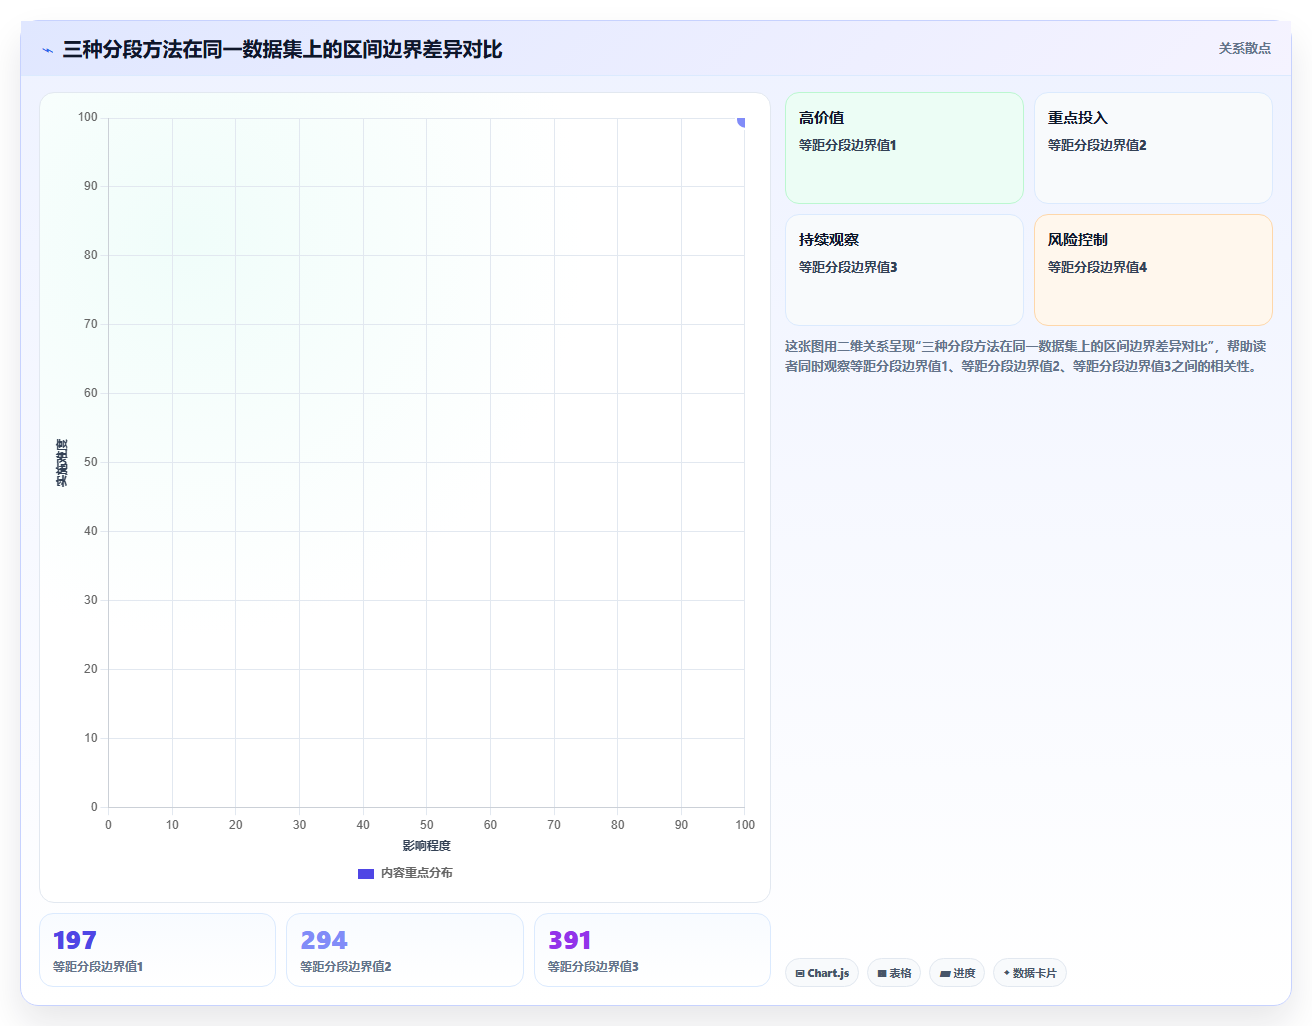Open the 重点投入 quadrant card
The width and height of the screenshot is (1312, 1026).
tap(1153, 148)
